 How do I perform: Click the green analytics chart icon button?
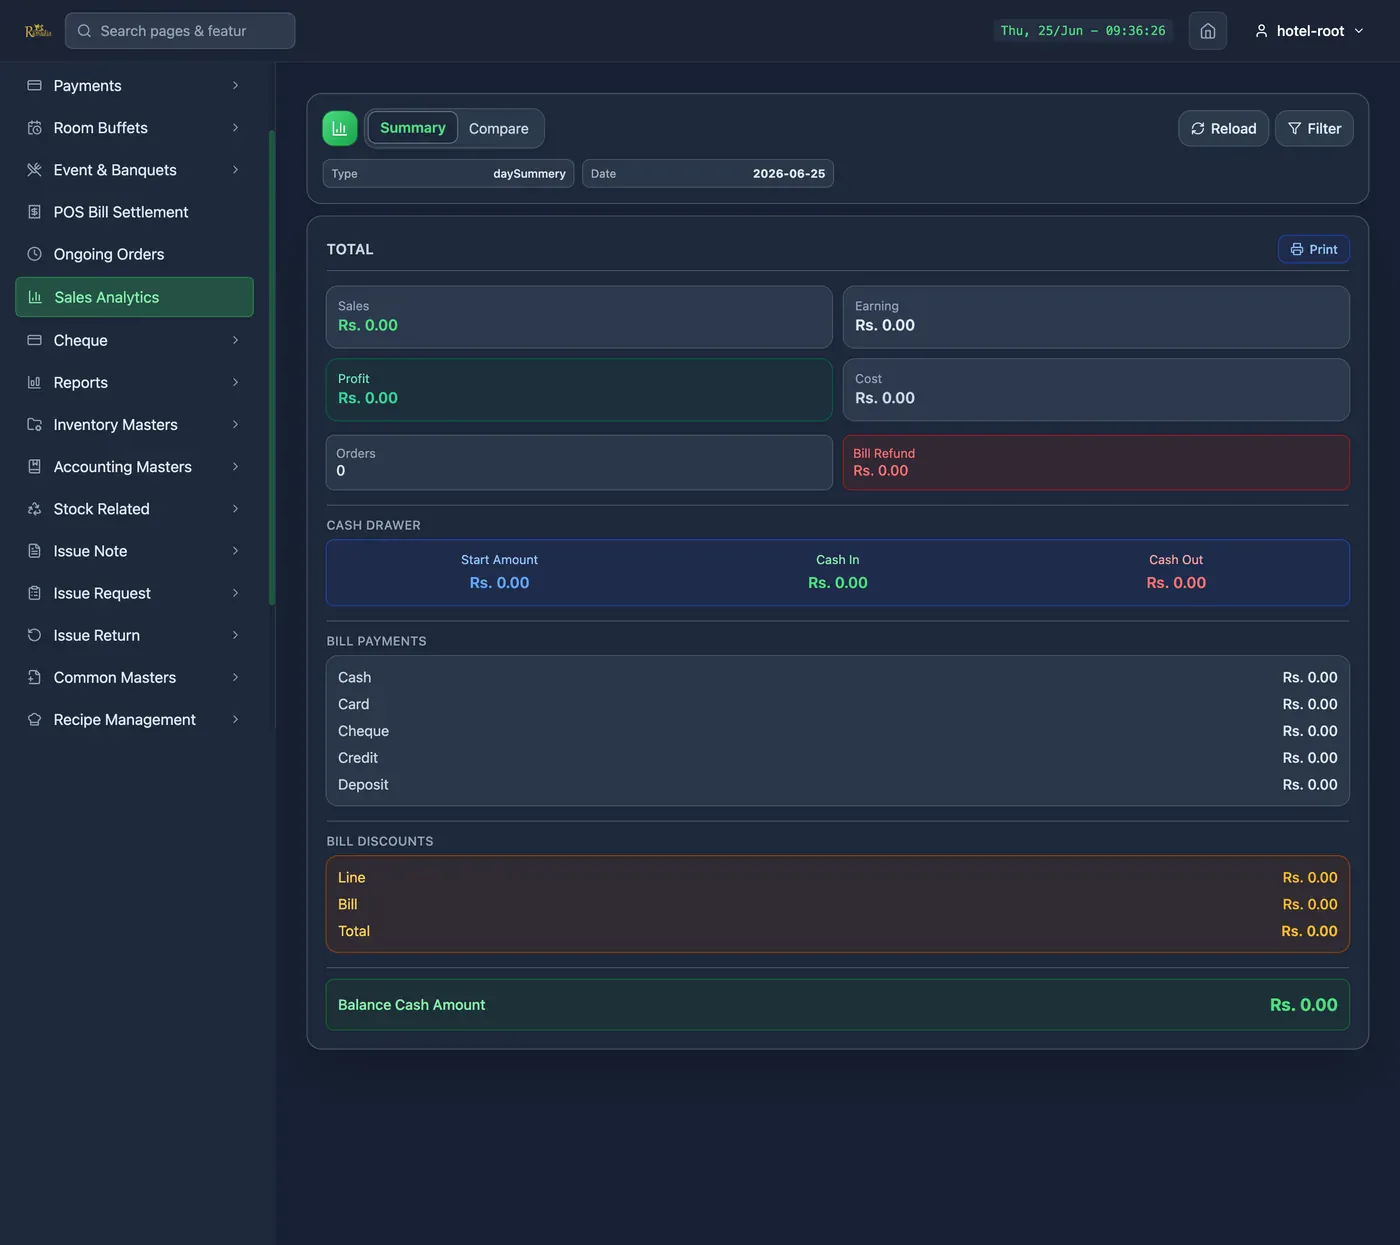coord(340,128)
